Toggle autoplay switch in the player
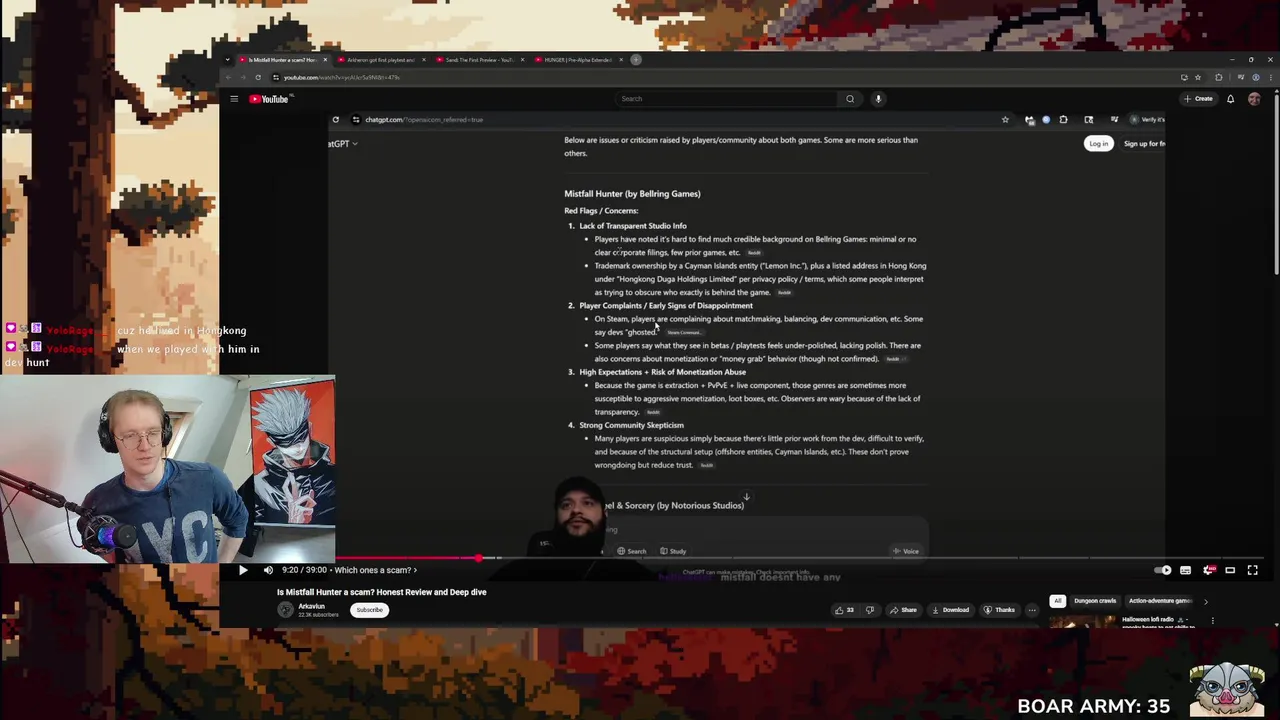1280x720 pixels. [1163, 570]
